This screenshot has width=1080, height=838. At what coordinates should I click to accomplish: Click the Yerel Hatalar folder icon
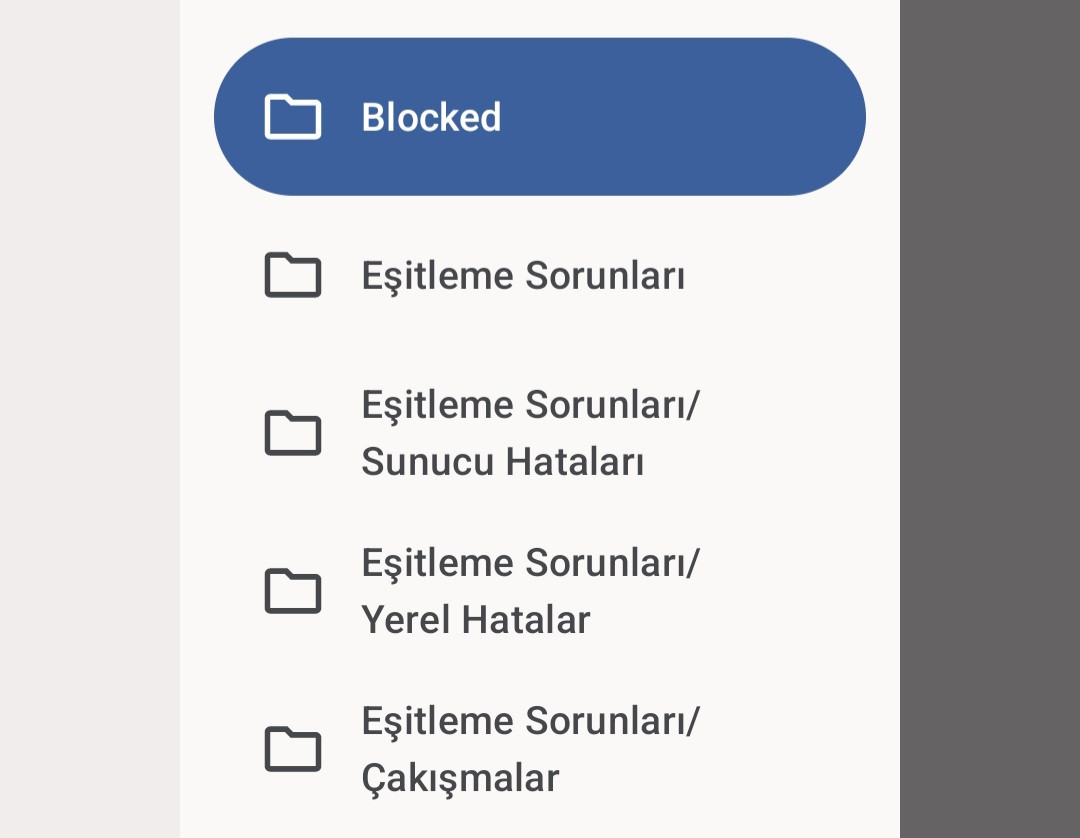[x=292, y=591]
